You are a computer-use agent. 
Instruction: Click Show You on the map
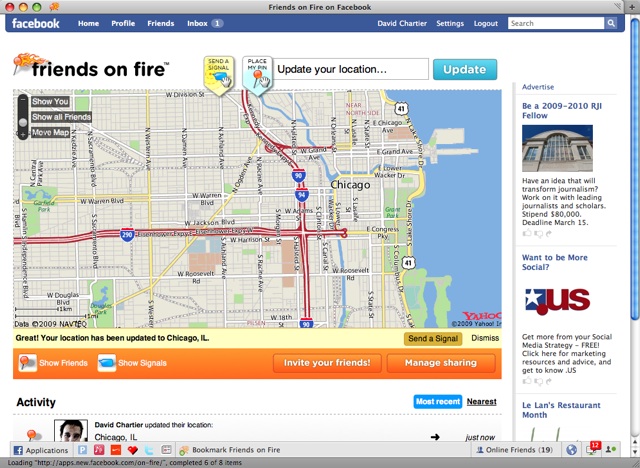[x=50, y=102]
